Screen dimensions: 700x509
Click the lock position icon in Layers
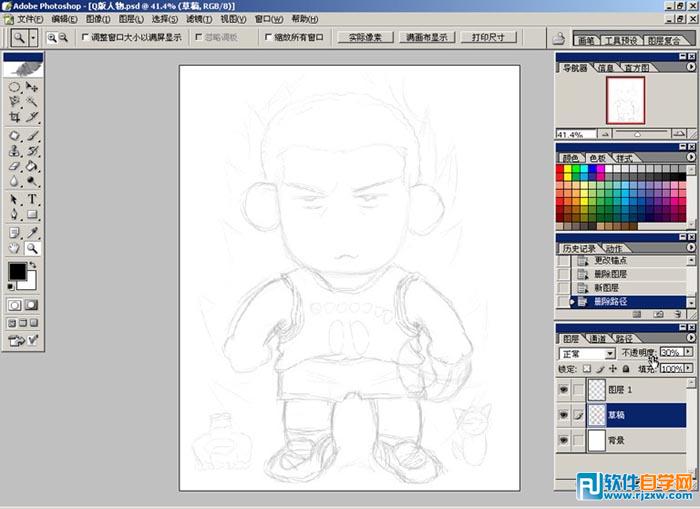pos(612,369)
